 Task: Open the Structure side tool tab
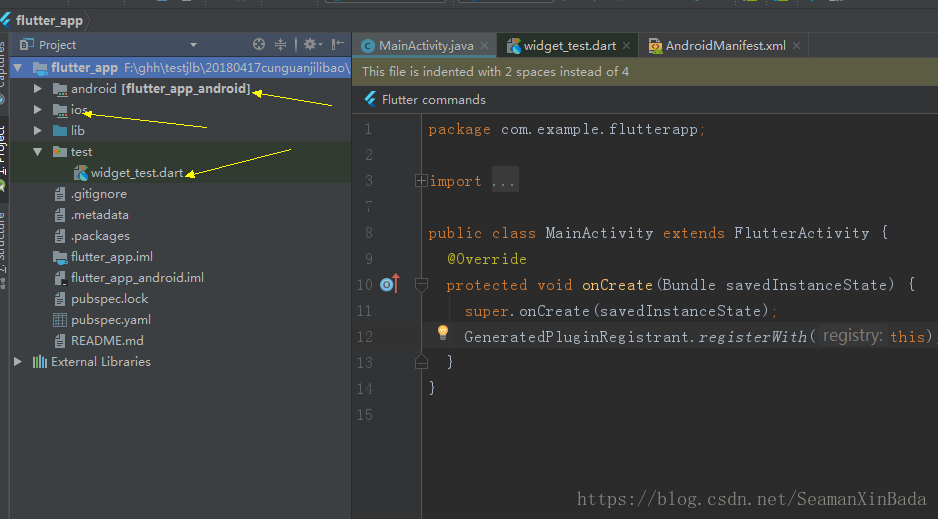[3, 250]
